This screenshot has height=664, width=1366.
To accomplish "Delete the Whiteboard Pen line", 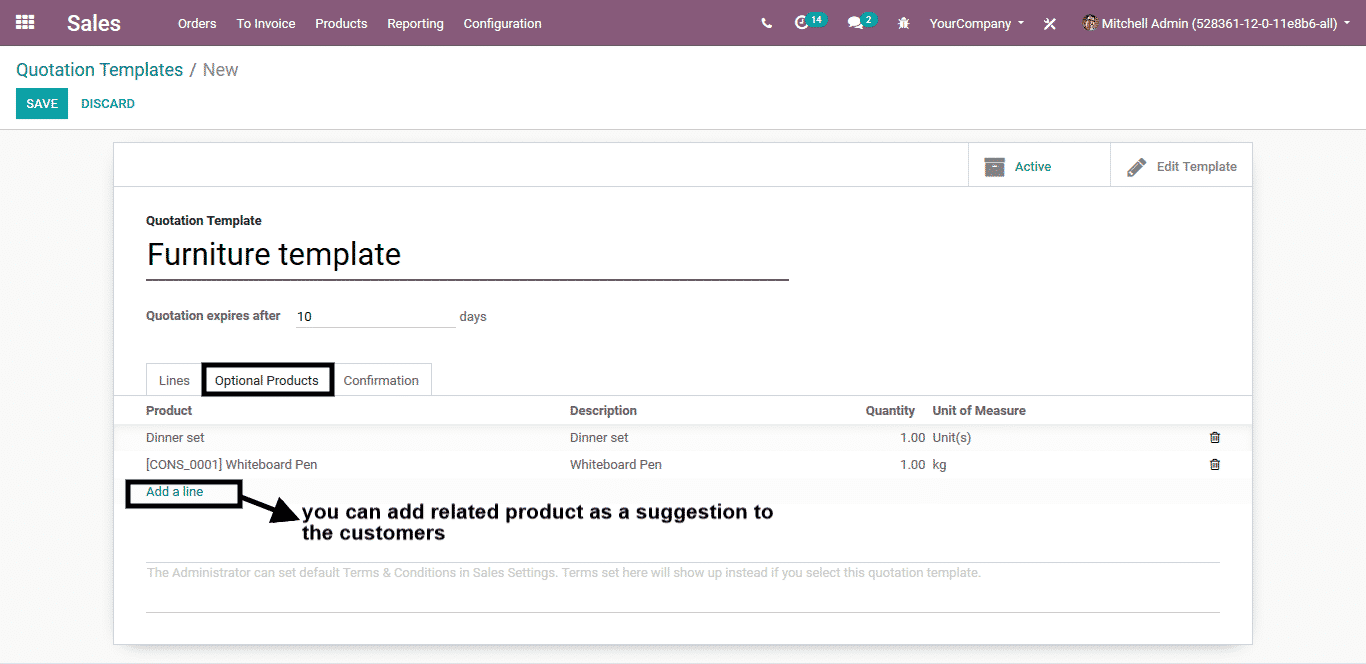I will tap(1215, 465).
